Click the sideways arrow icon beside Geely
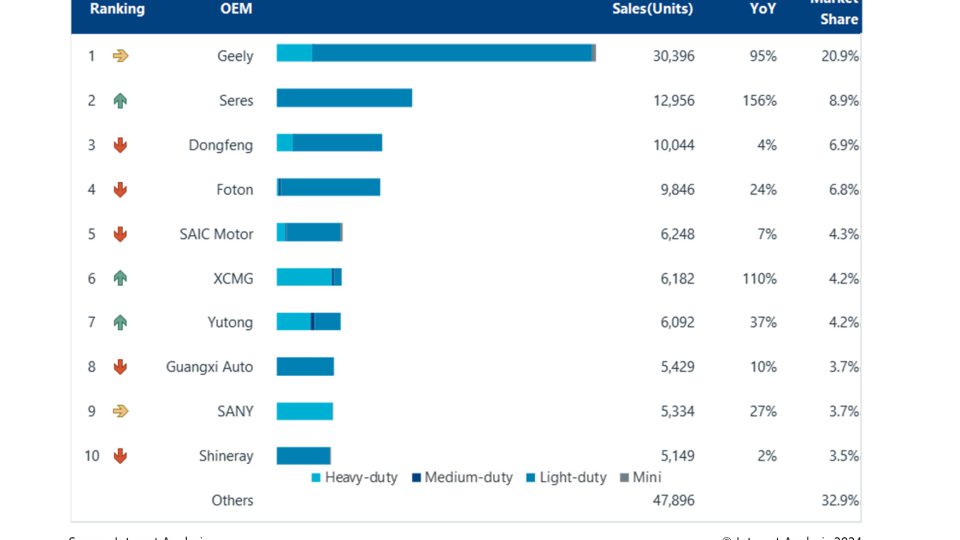Screen dimensions: 960x540 coord(121,56)
